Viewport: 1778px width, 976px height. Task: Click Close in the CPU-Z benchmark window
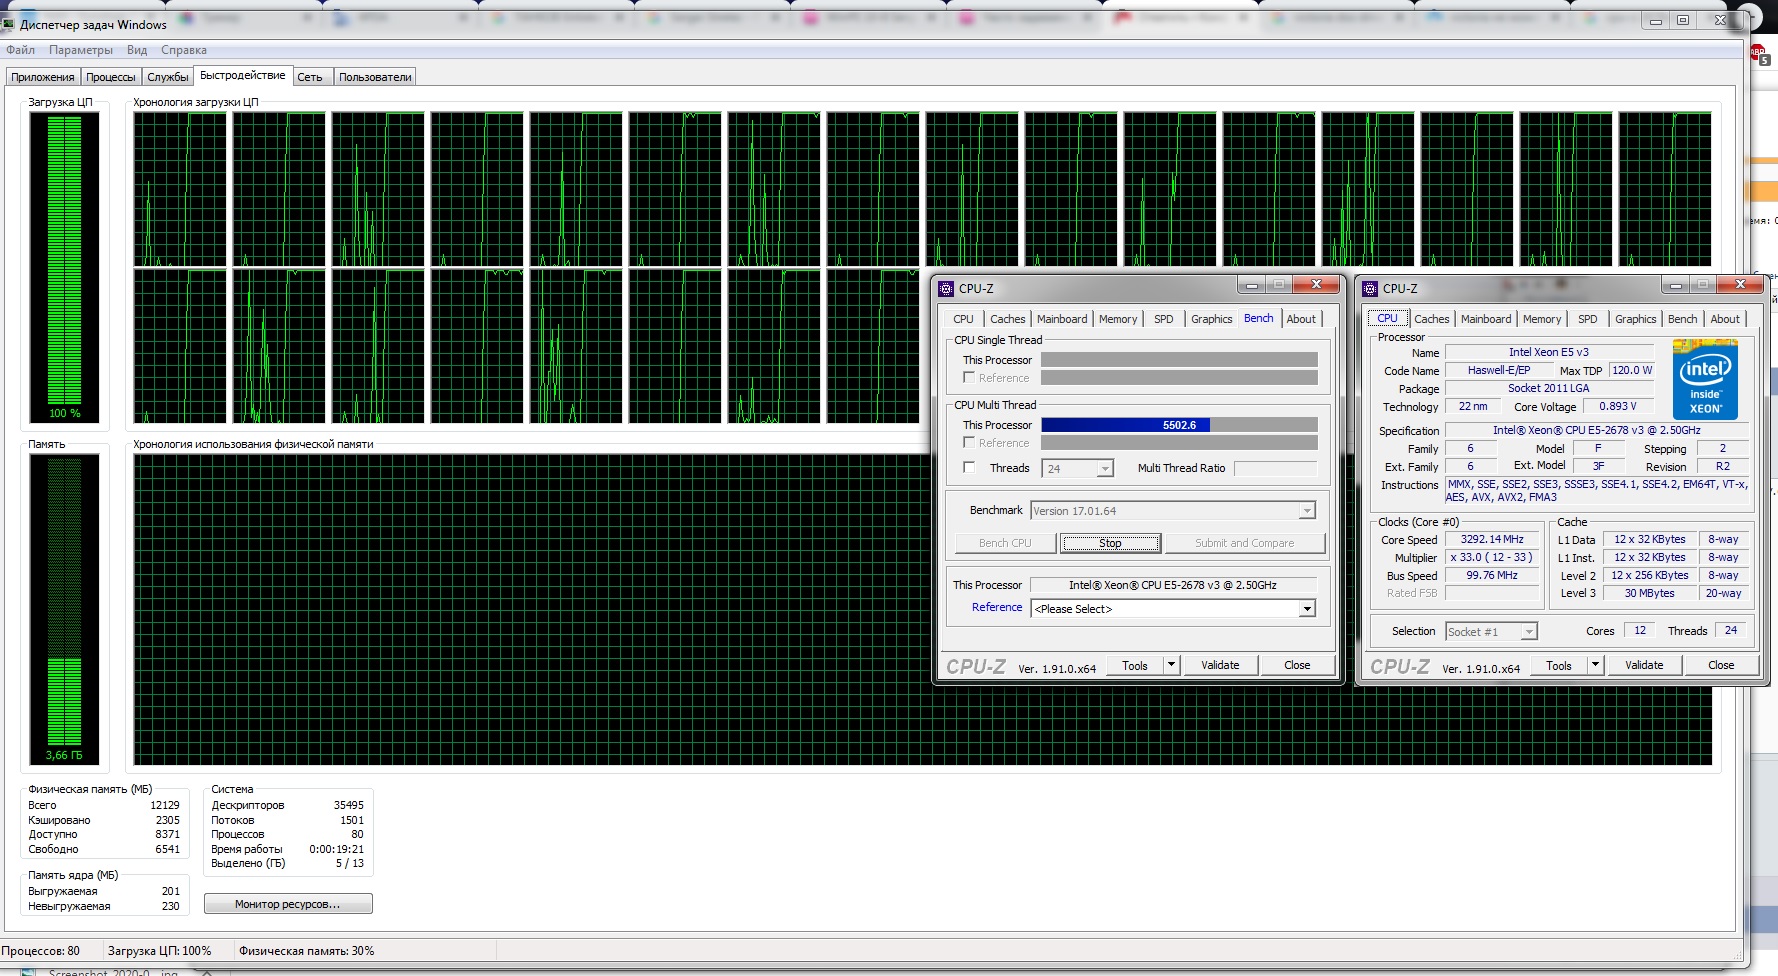[x=1297, y=665]
